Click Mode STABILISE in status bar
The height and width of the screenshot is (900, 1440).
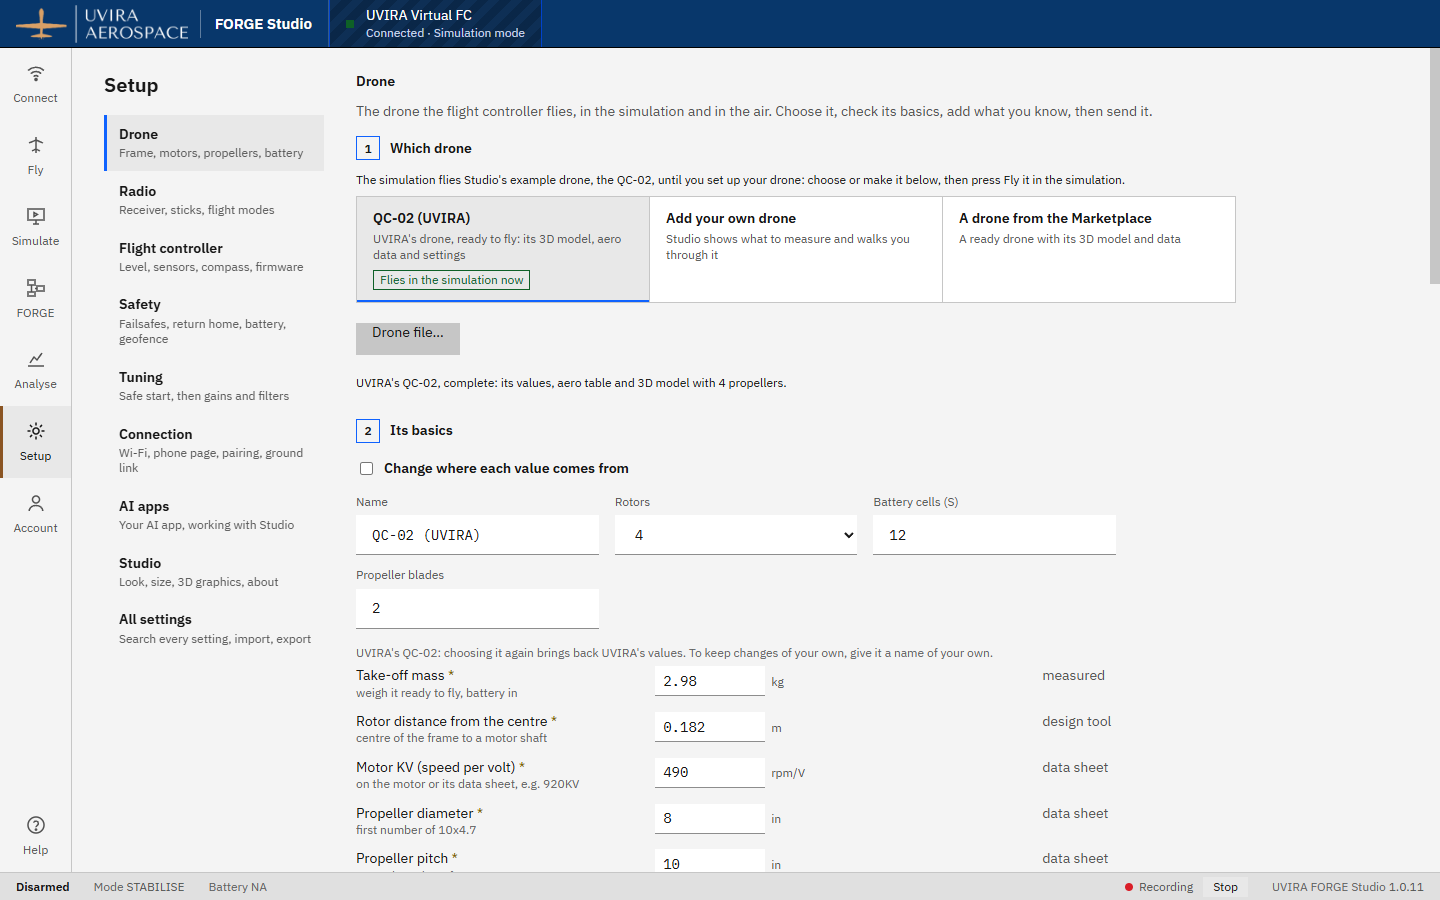pyautogui.click(x=139, y=887)
